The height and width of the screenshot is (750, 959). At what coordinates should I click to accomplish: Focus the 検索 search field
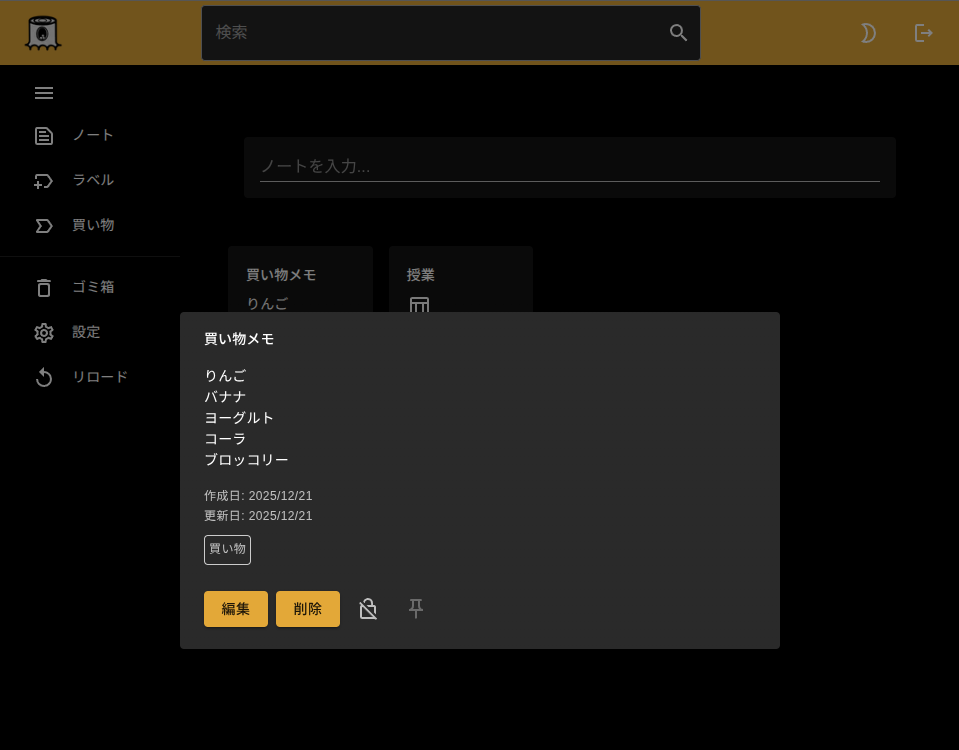pos(451,33)
